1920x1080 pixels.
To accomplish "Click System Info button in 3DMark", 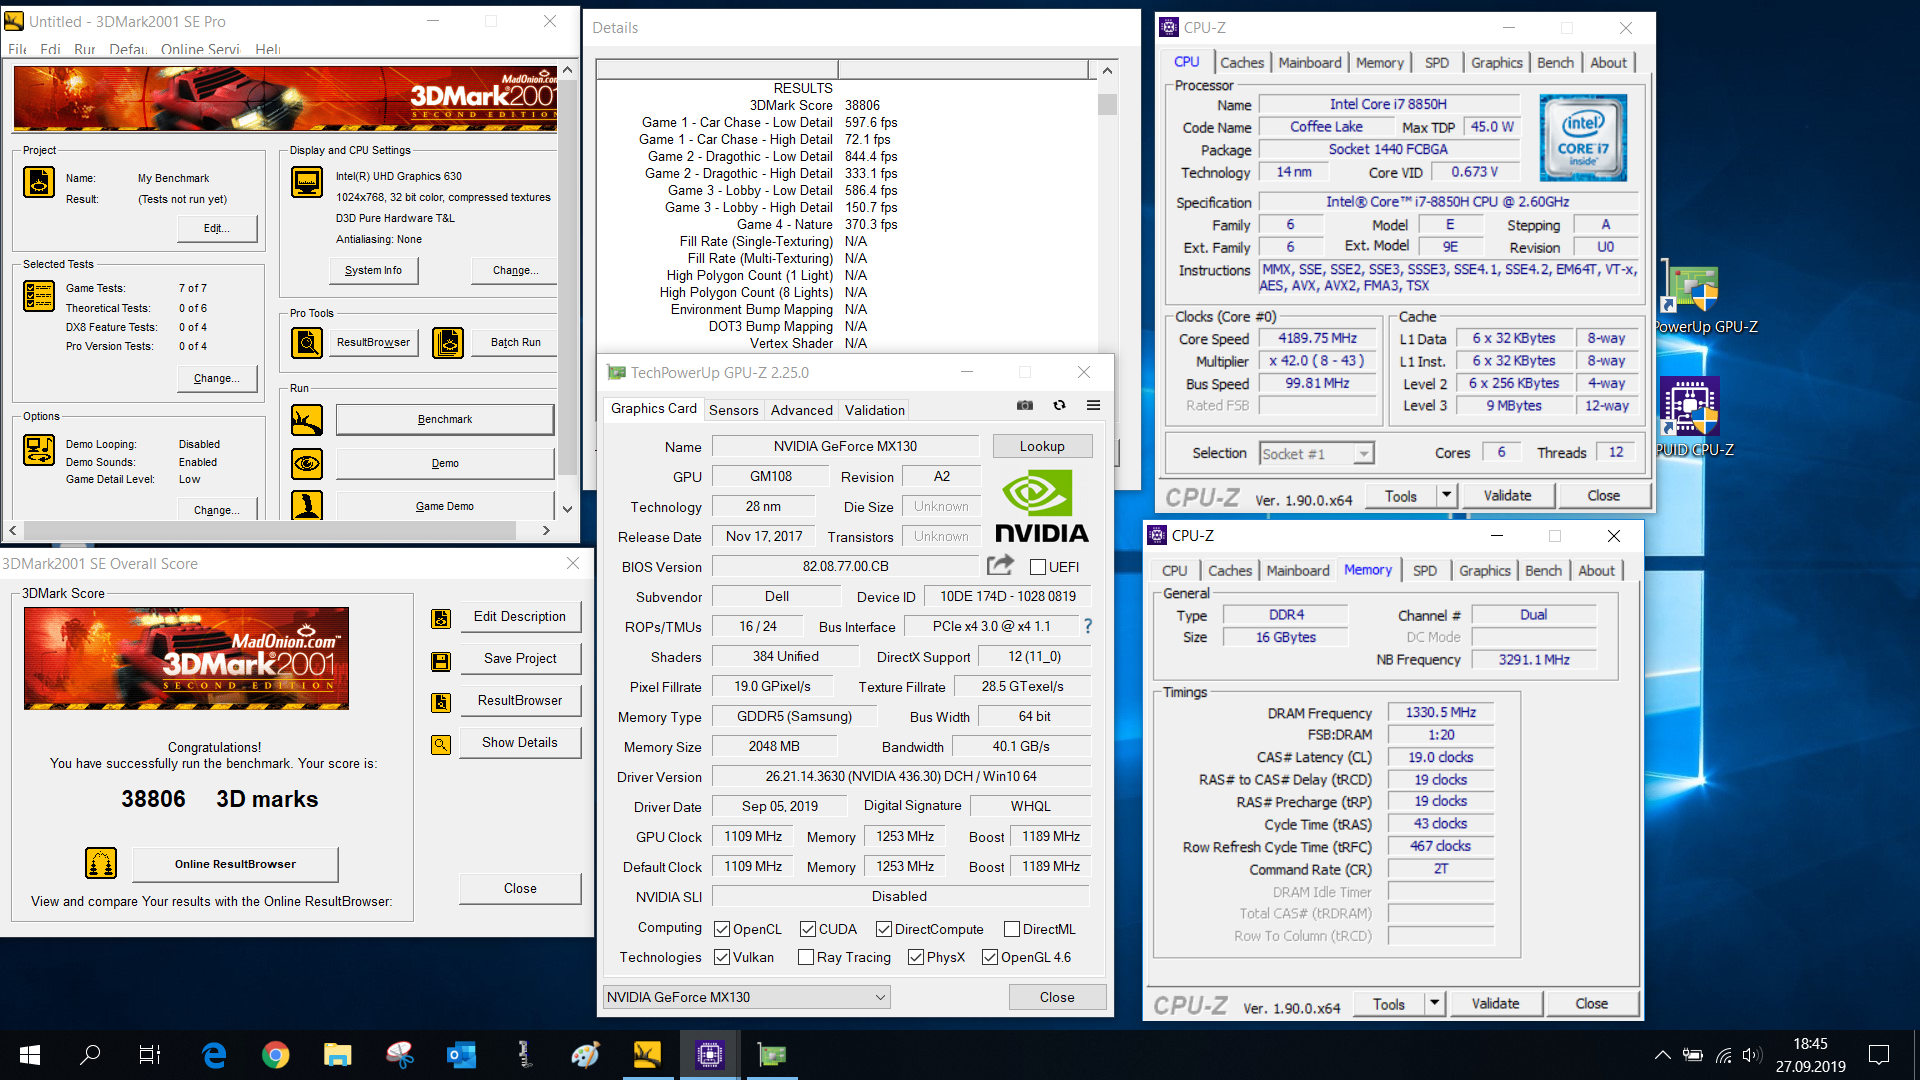I will tap(374, 270).
